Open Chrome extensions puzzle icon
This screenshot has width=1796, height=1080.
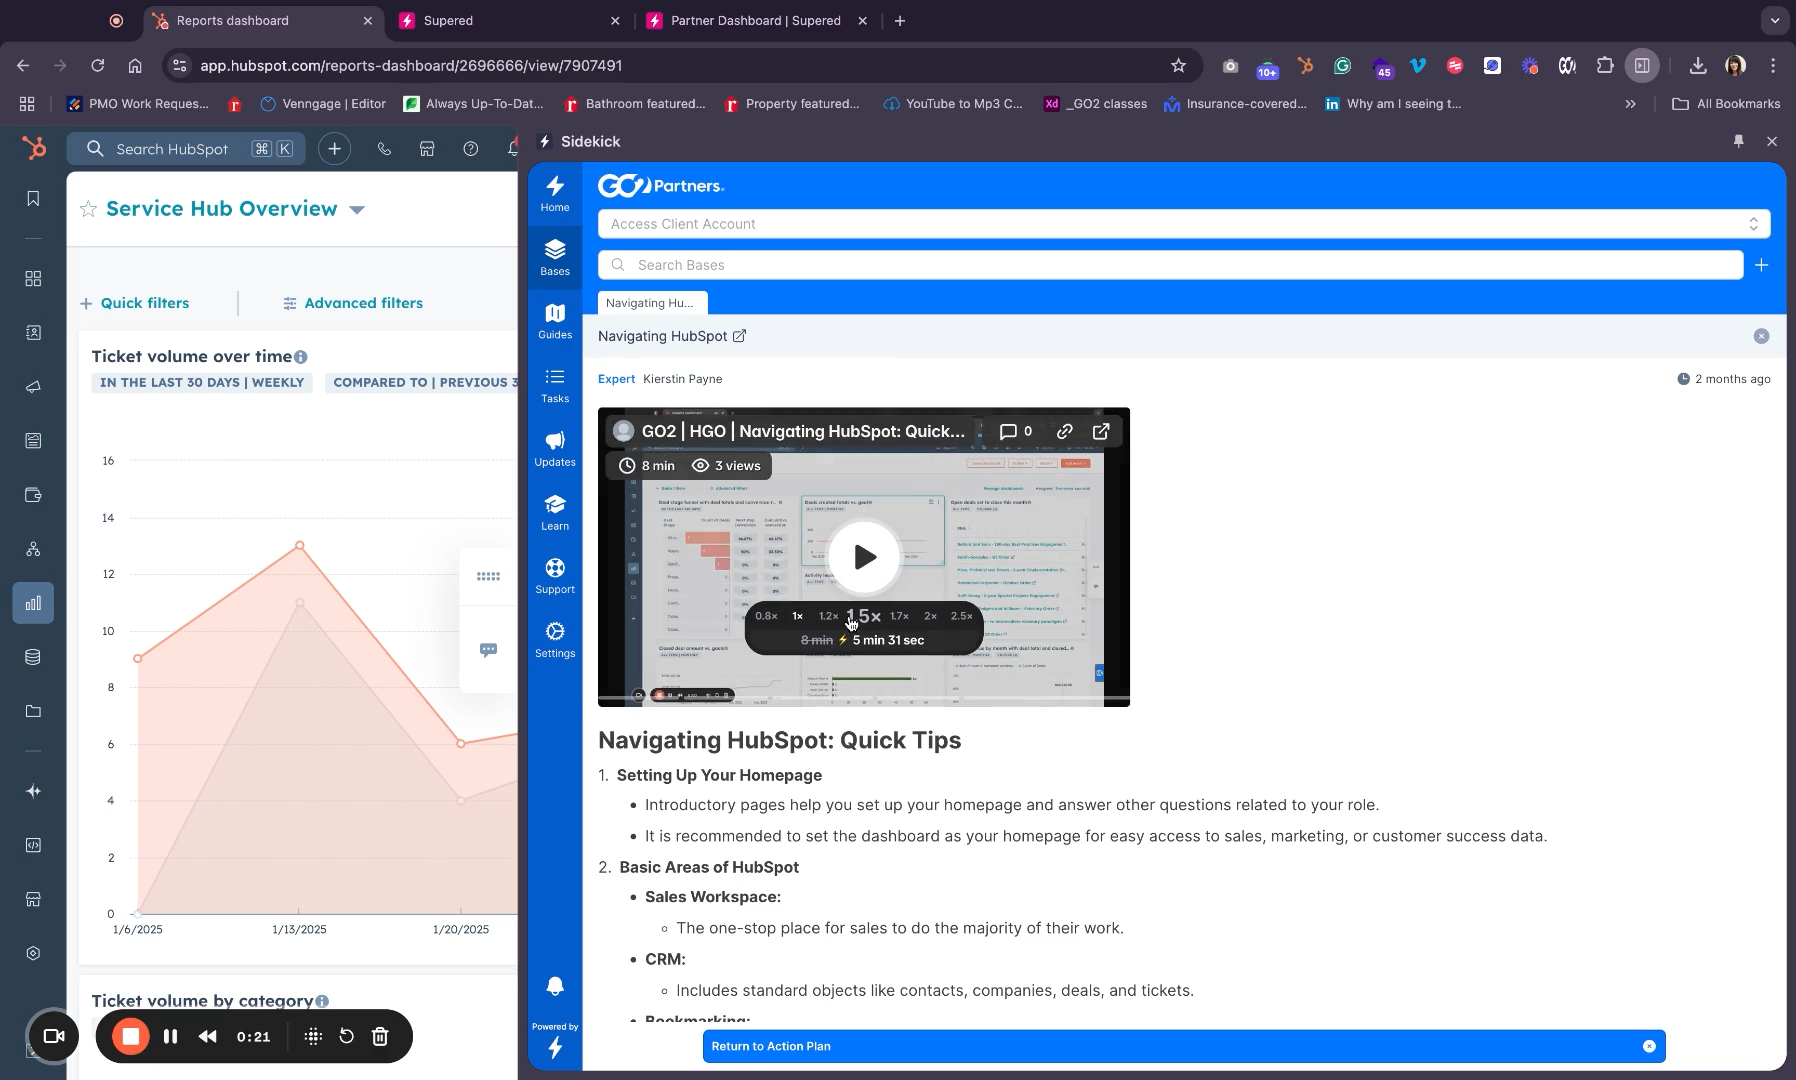pyautogui.click(x=1604, y=66)
